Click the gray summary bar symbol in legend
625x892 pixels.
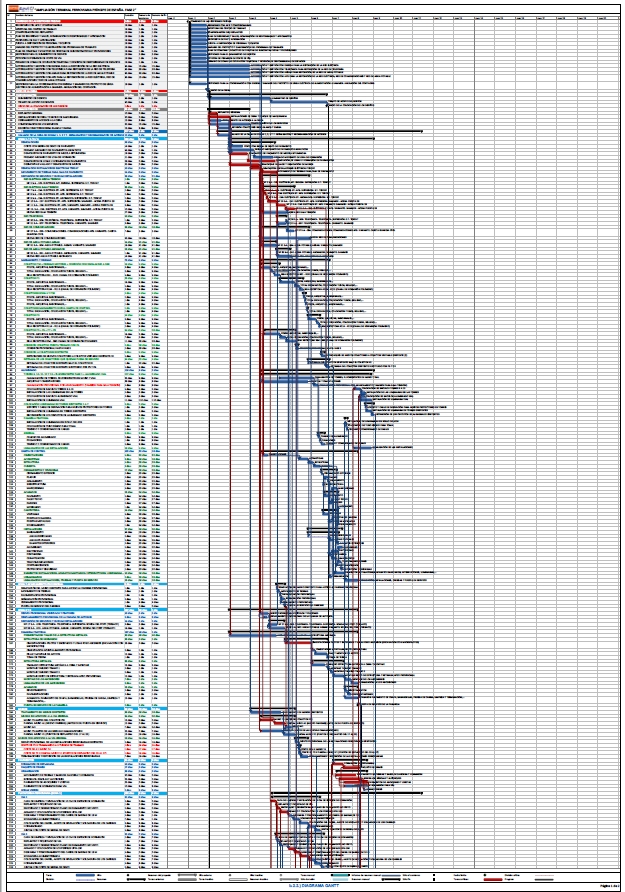[x=187, y=875]
